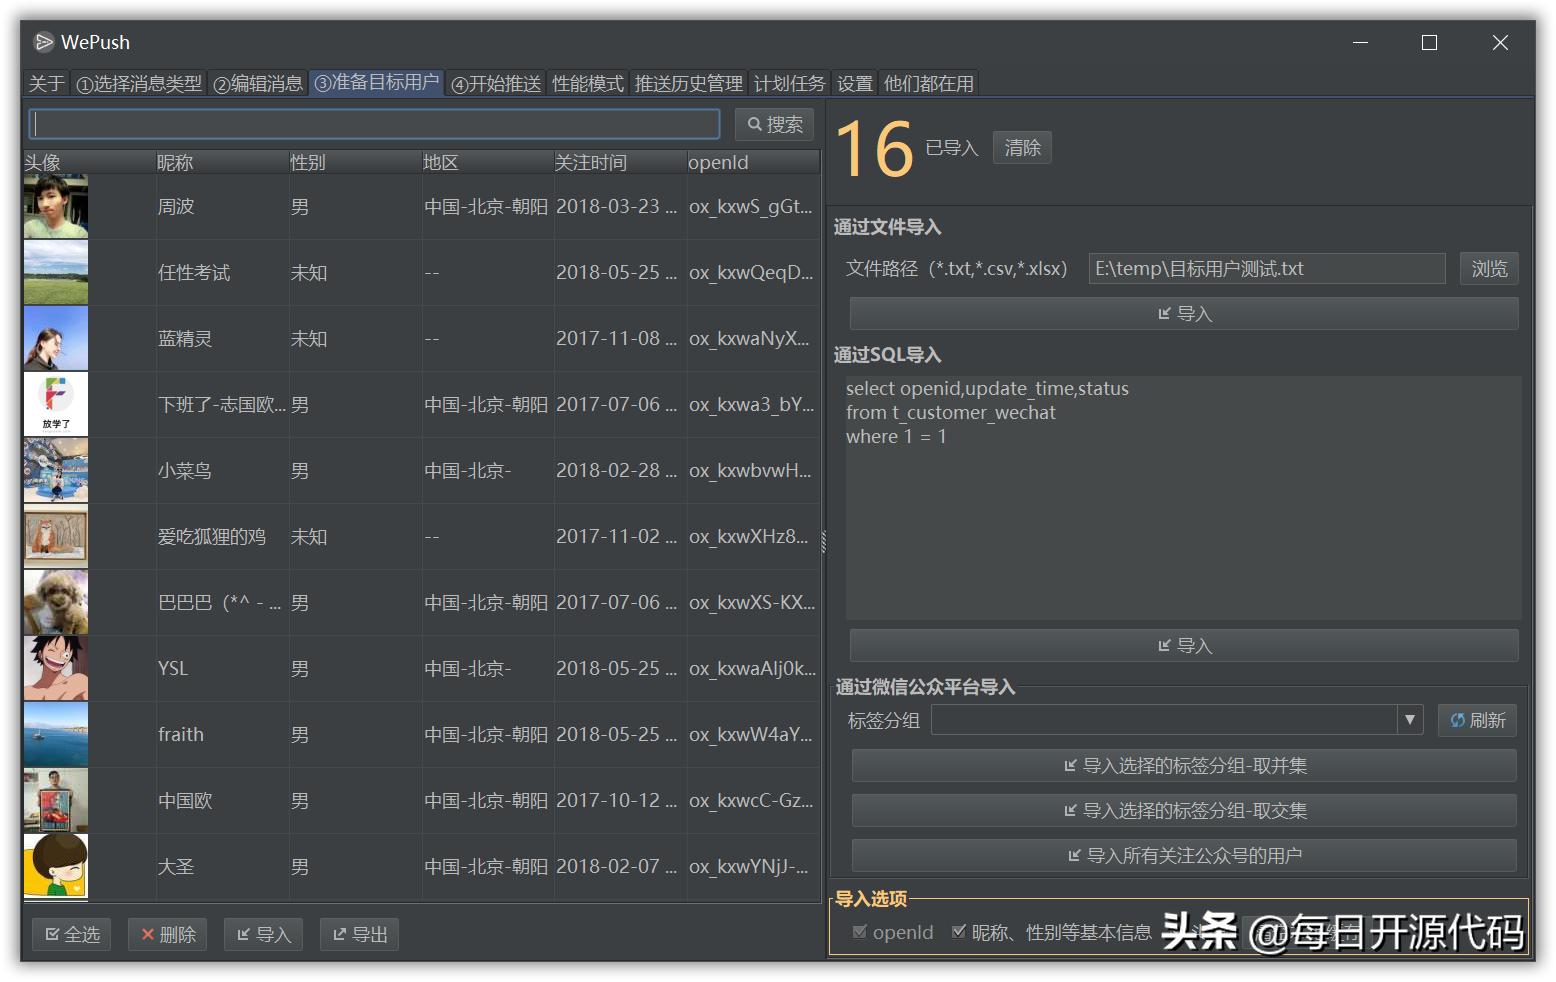Click the WePush logo in the title bar
The image size is (1556, 982).
coord(42,42)
